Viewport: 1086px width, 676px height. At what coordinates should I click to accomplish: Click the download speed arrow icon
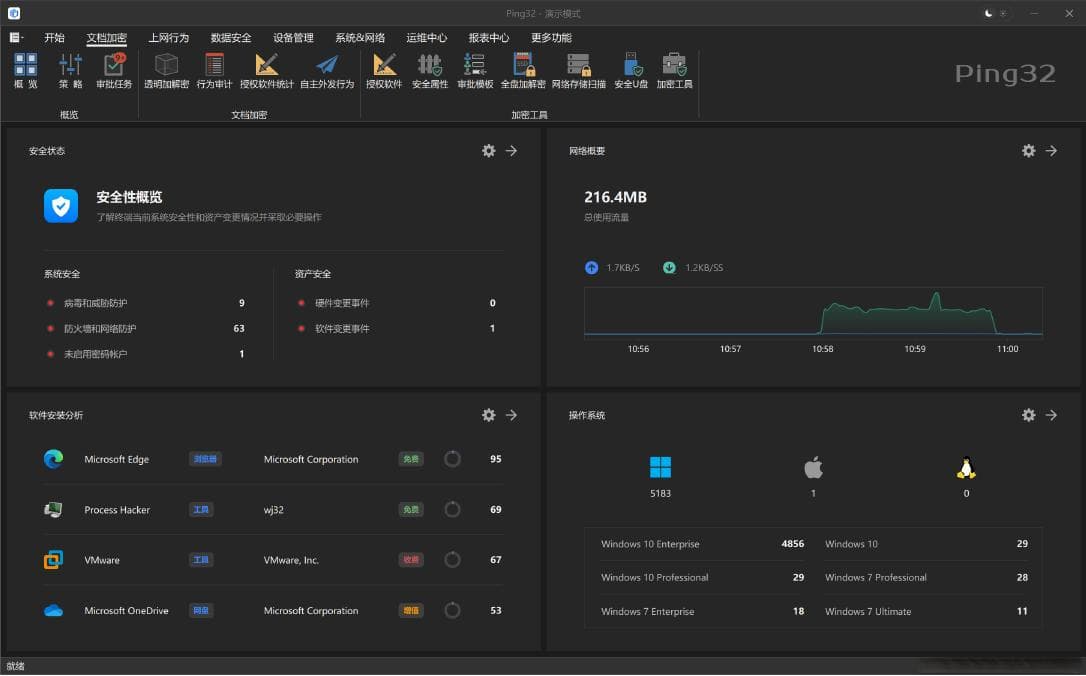pyautogui.click(x=669, y=267)
